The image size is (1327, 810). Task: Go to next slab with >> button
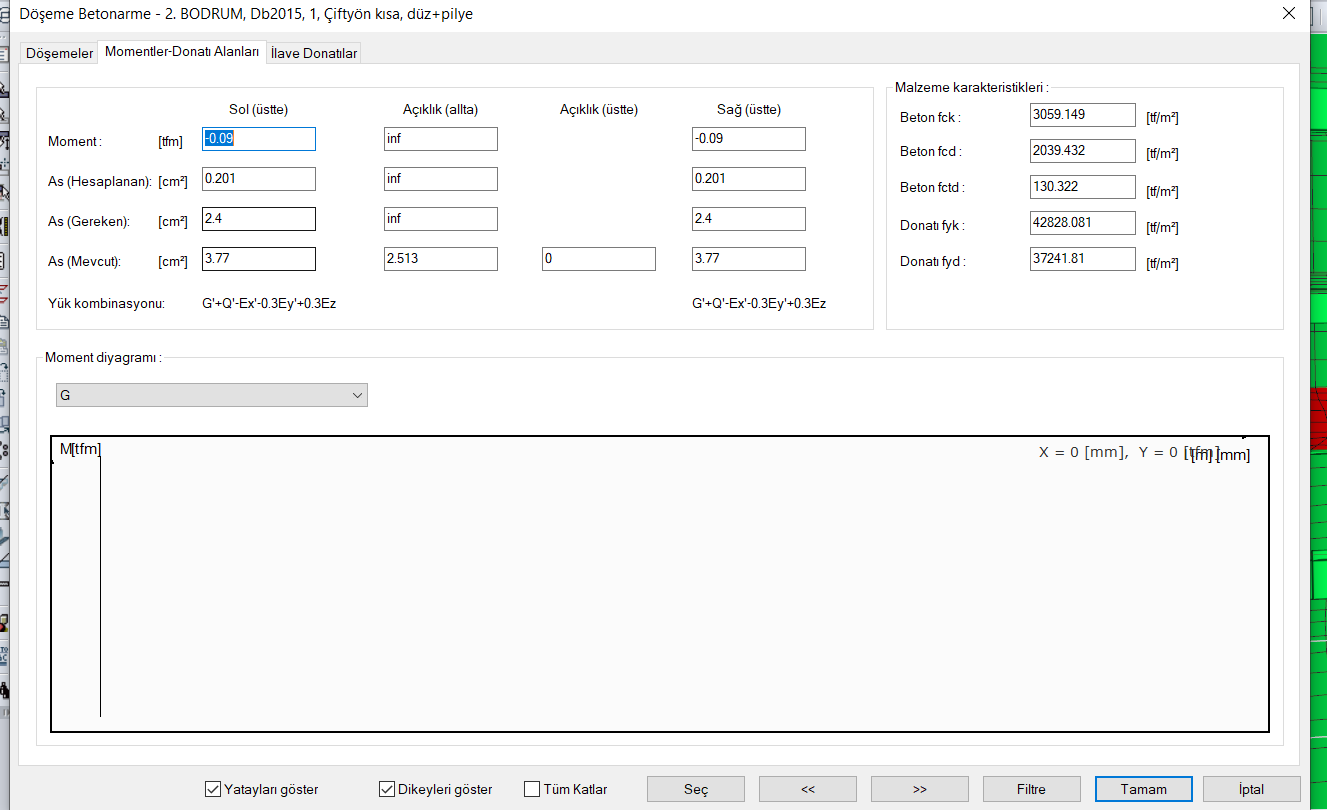[920, 789]
